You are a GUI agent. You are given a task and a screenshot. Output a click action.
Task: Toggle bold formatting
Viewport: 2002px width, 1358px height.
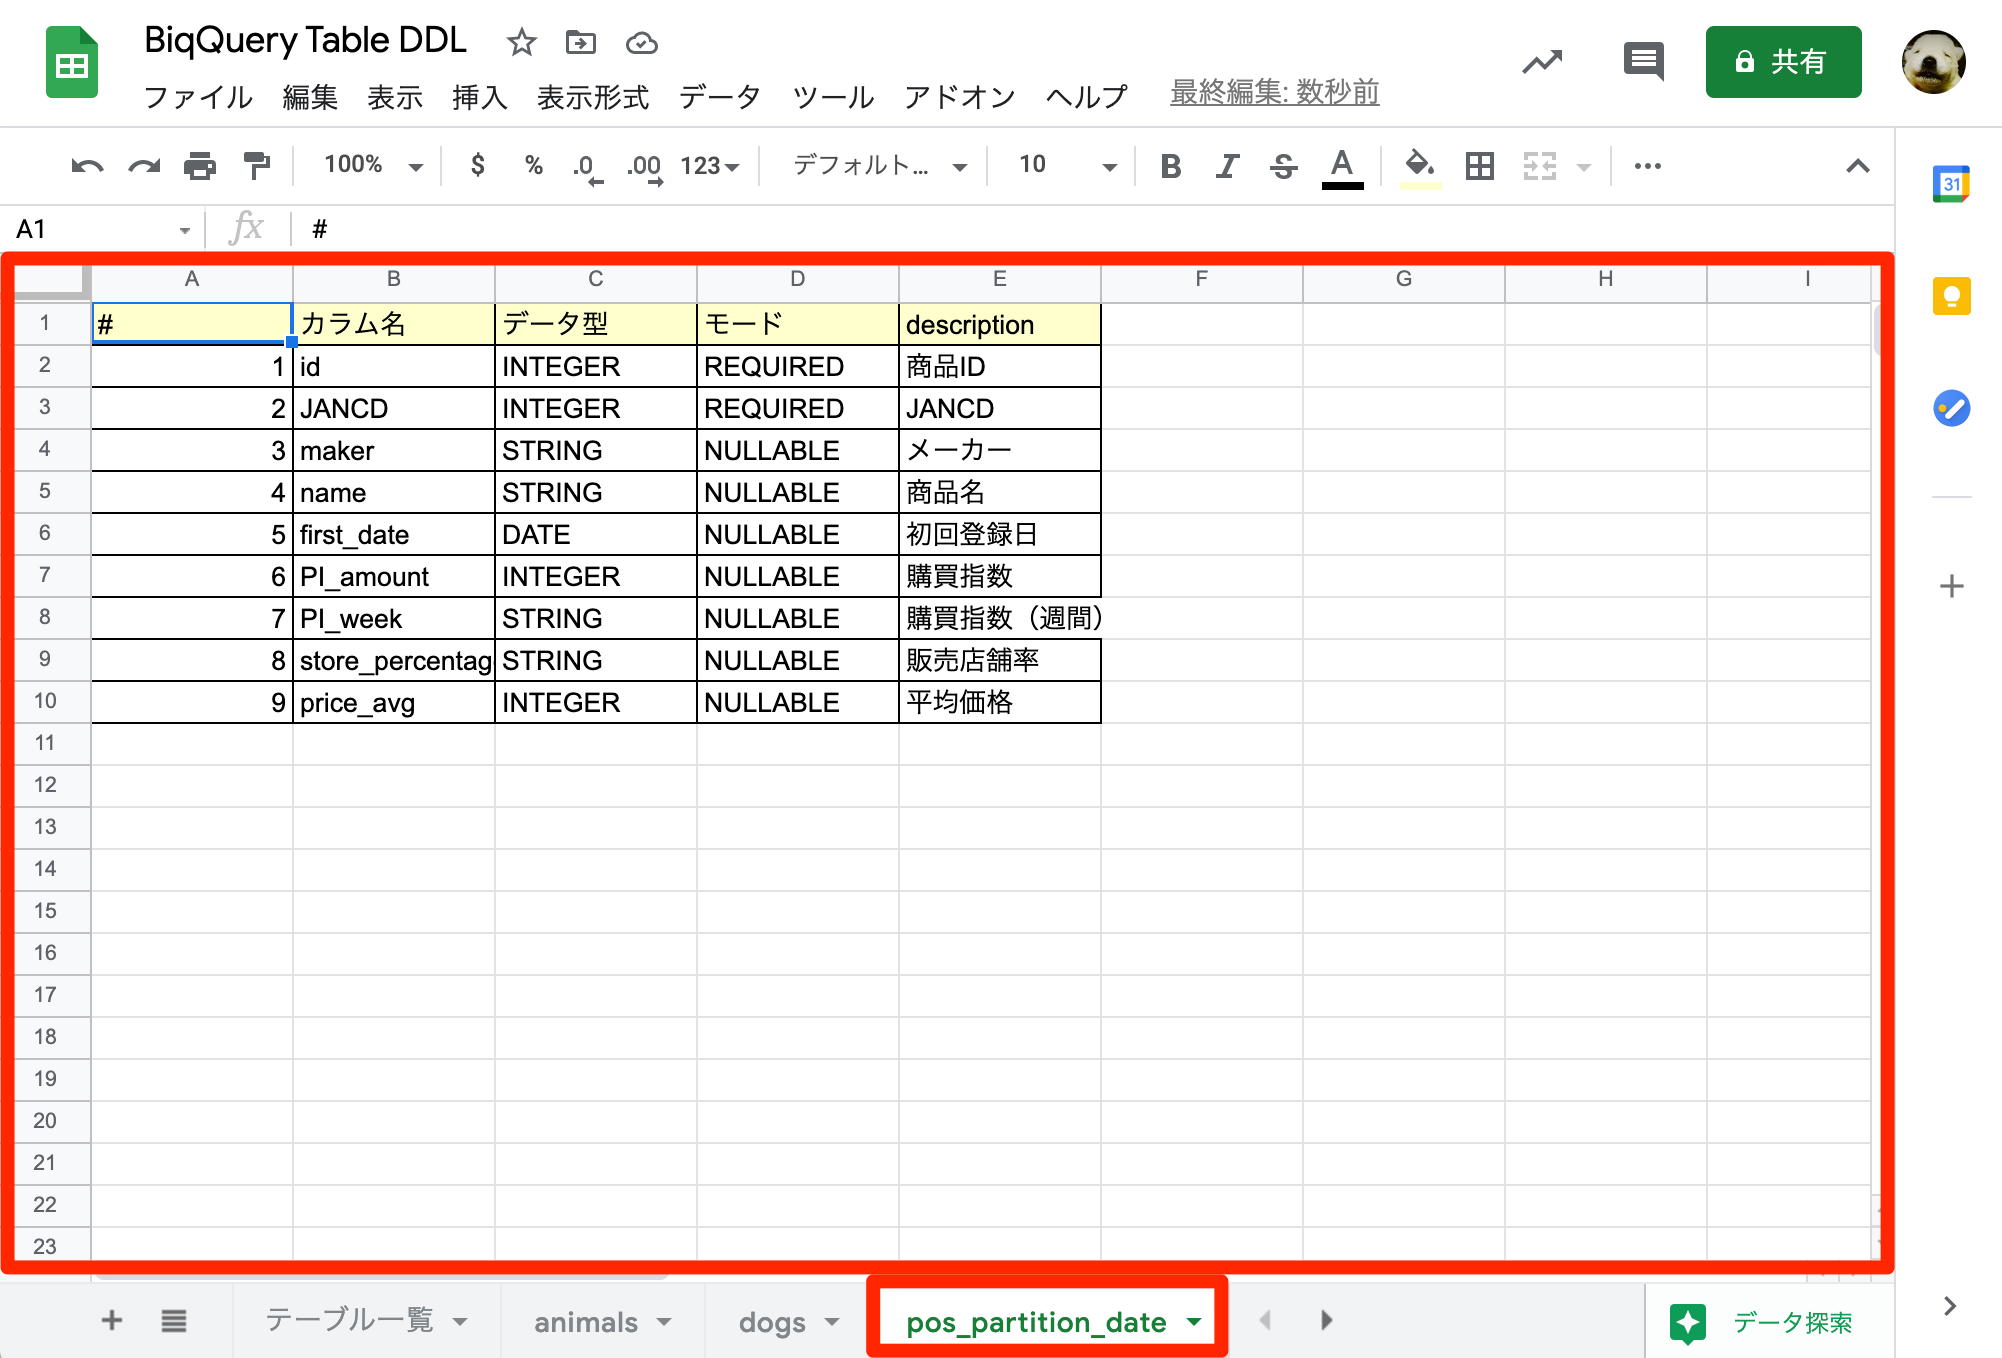click(x=1170, y=166)
